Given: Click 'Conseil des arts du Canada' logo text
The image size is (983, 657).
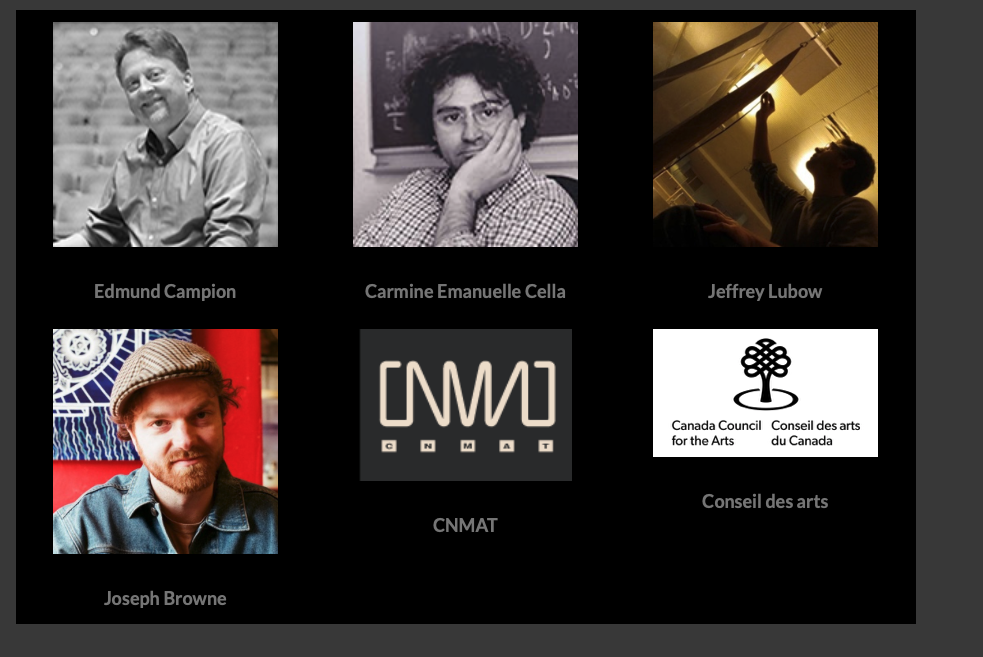Looking at the screenshot, I should click(x=815, y=433).
